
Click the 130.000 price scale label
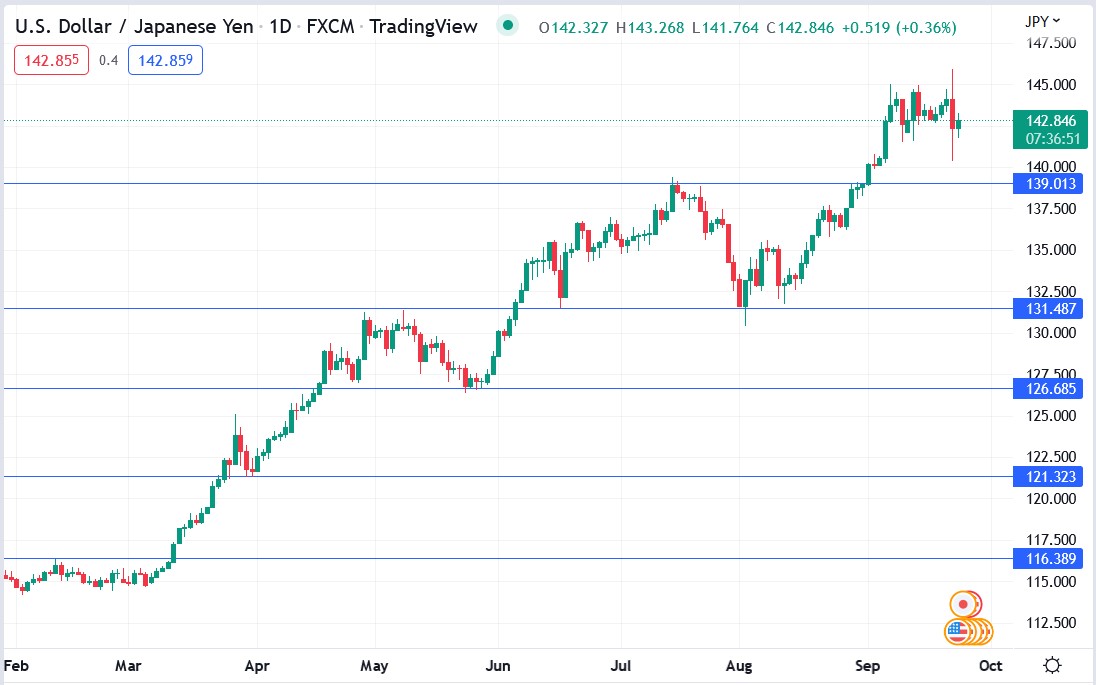pos(1051,333)
